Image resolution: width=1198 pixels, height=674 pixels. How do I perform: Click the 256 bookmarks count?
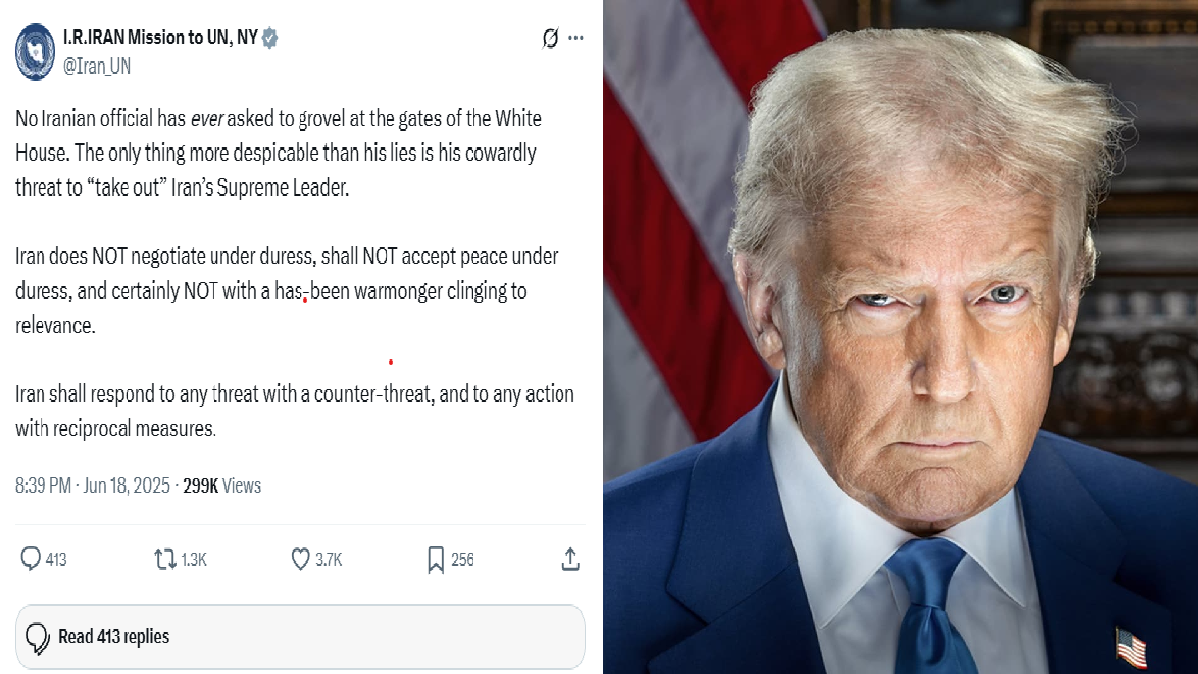tap(462, 560)
